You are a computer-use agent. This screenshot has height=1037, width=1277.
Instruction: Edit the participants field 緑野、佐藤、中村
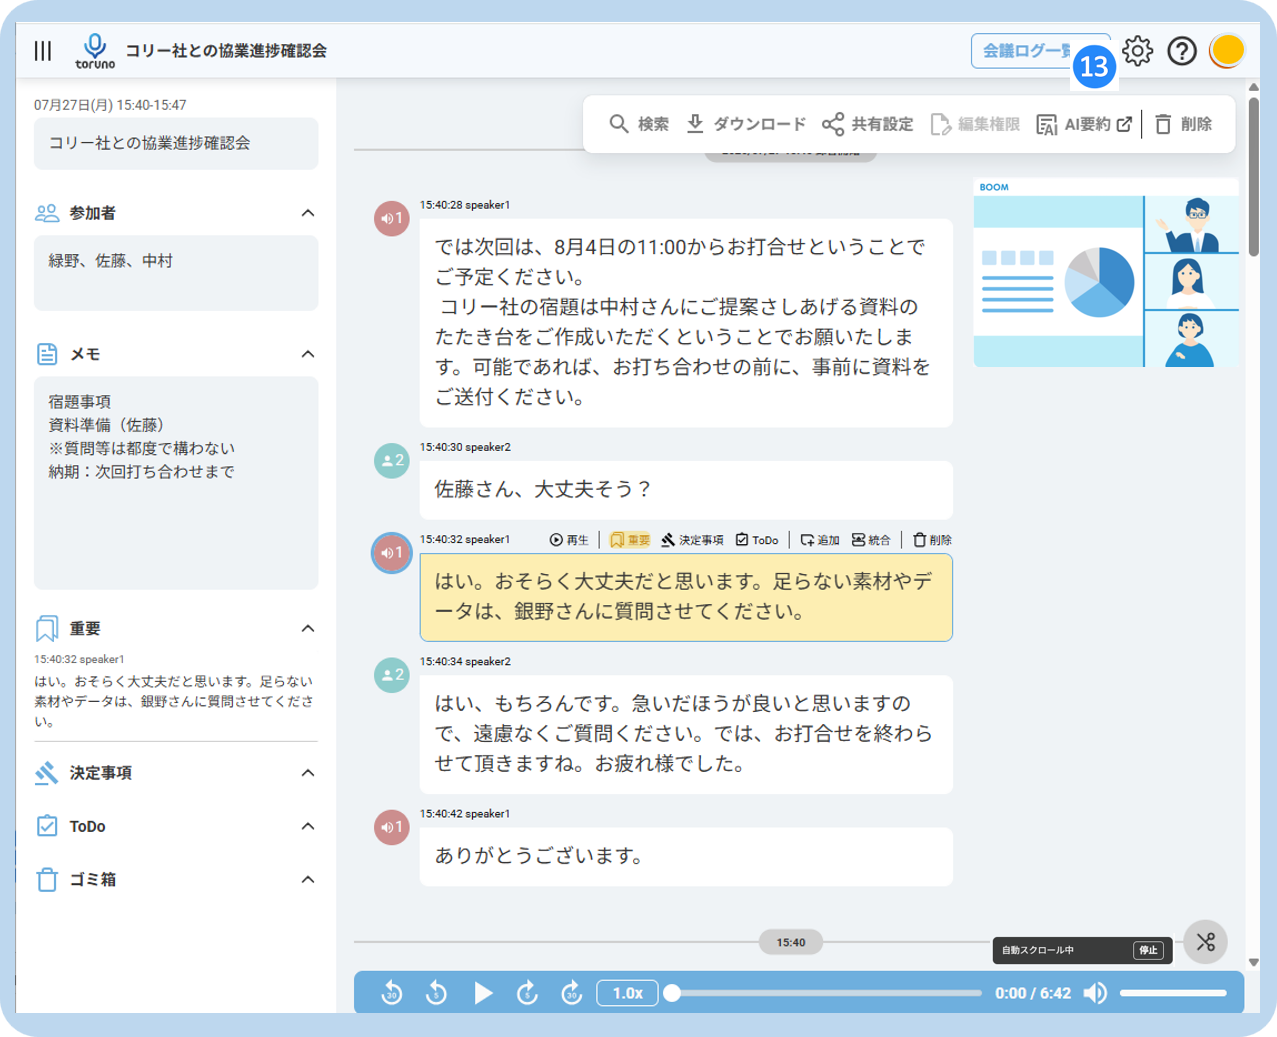coord(176,273)
